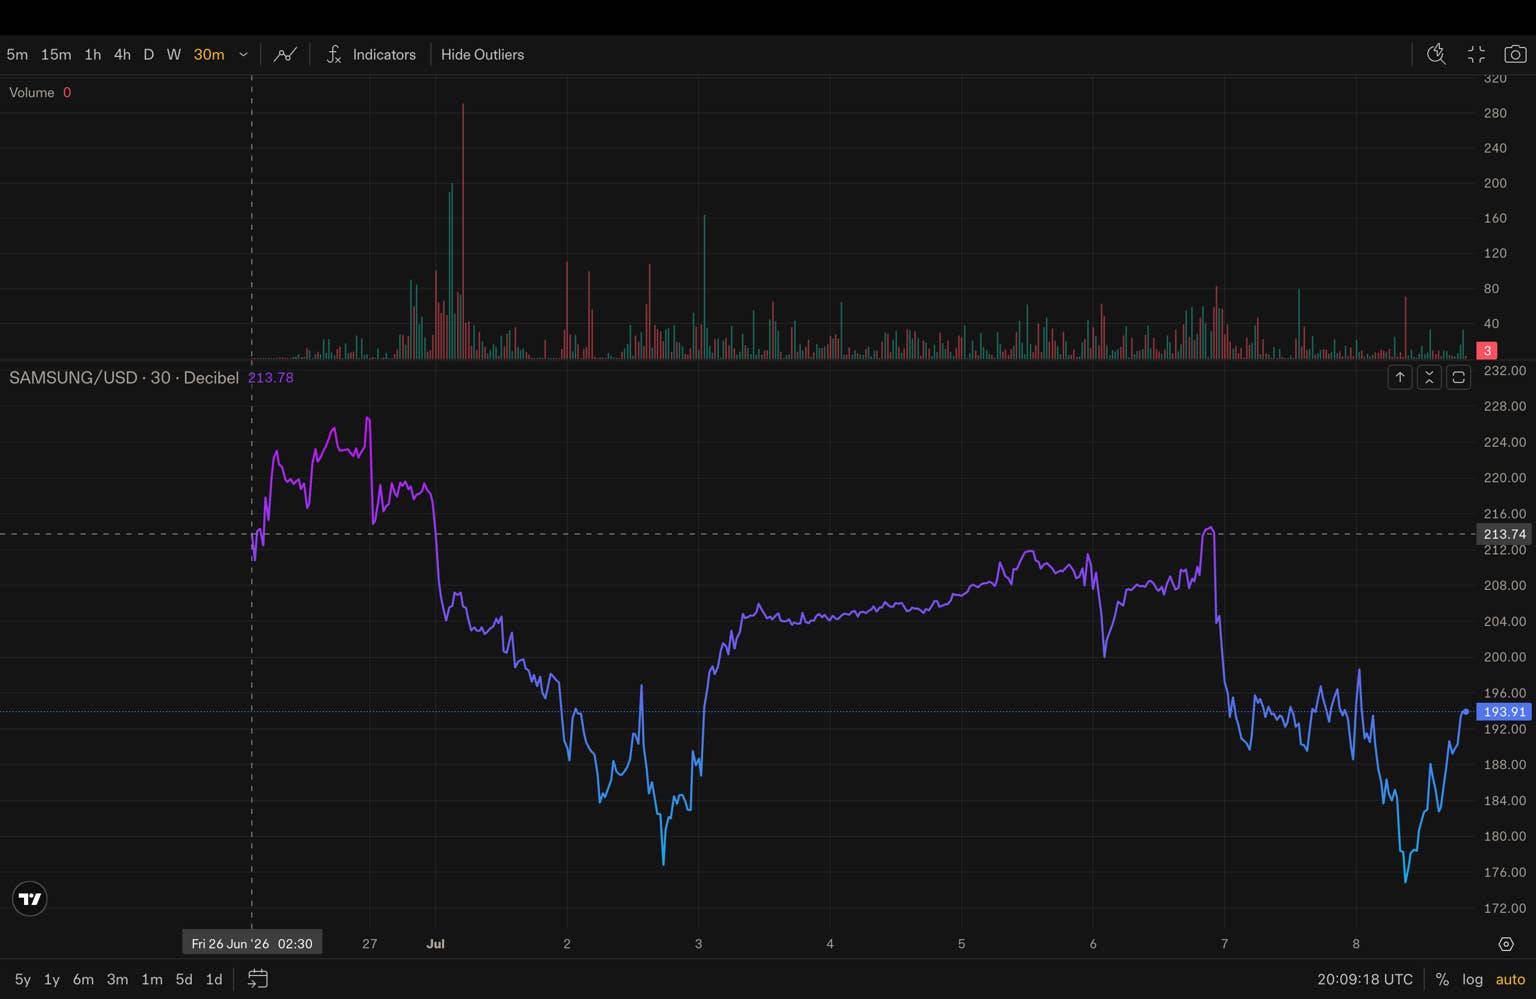The height and width of the screenshot is (999, 1536).
Task: Select the active 30m interval
Action: coord(209,55)
